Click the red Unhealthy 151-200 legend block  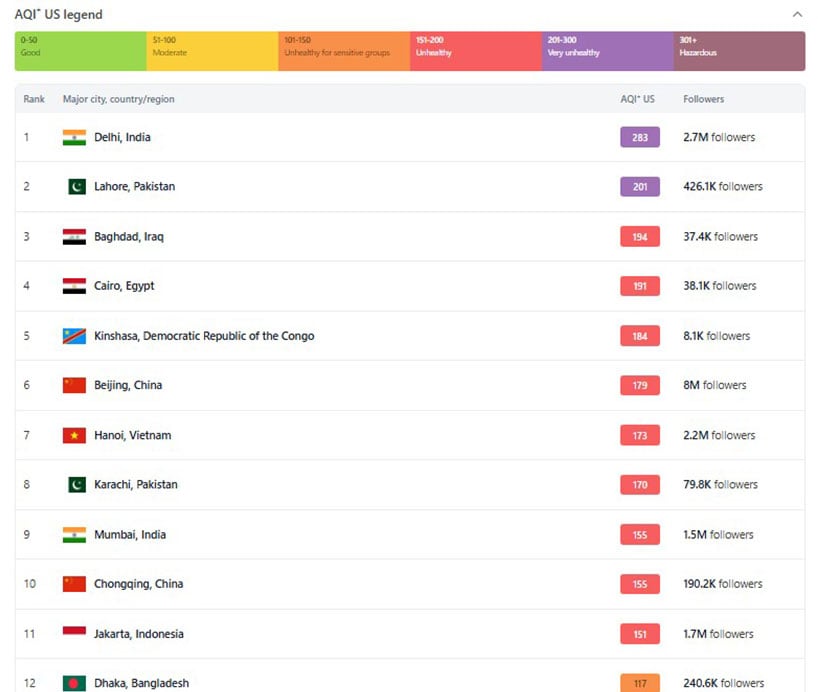point(476,51)
